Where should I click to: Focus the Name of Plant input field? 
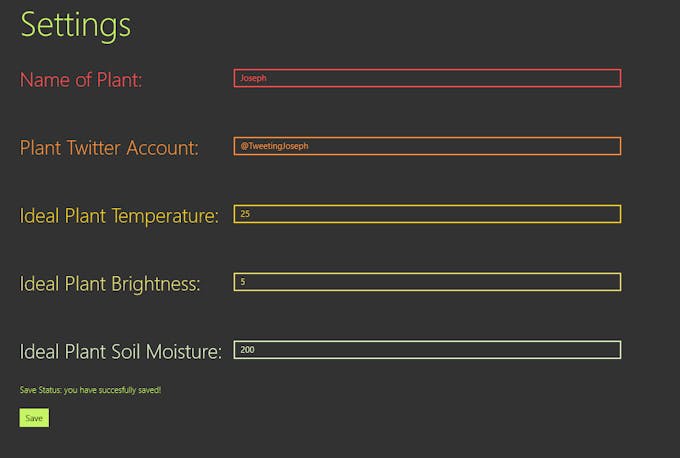point(427,78)
